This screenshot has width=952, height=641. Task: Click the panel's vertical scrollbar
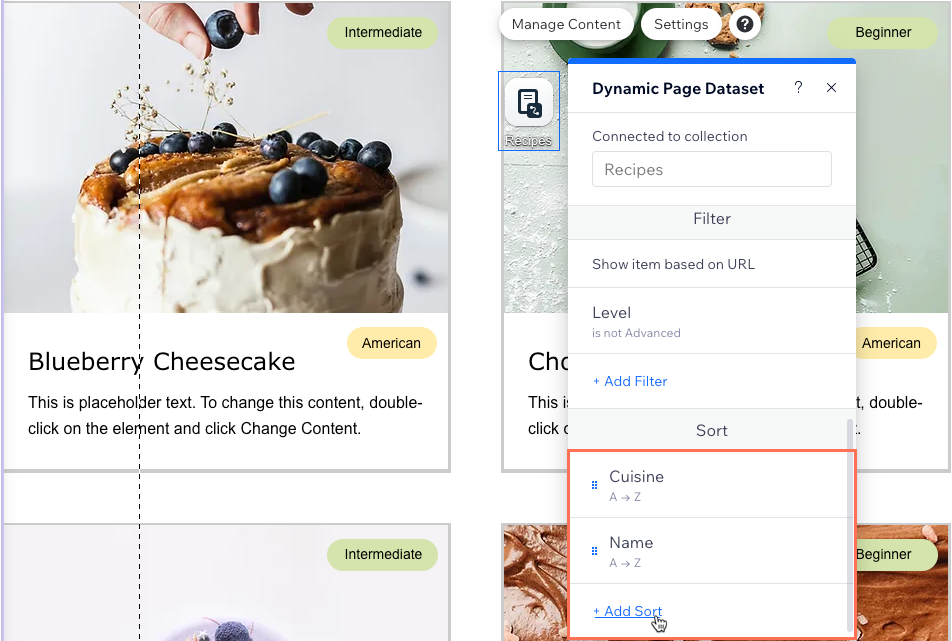click(850, 526)
